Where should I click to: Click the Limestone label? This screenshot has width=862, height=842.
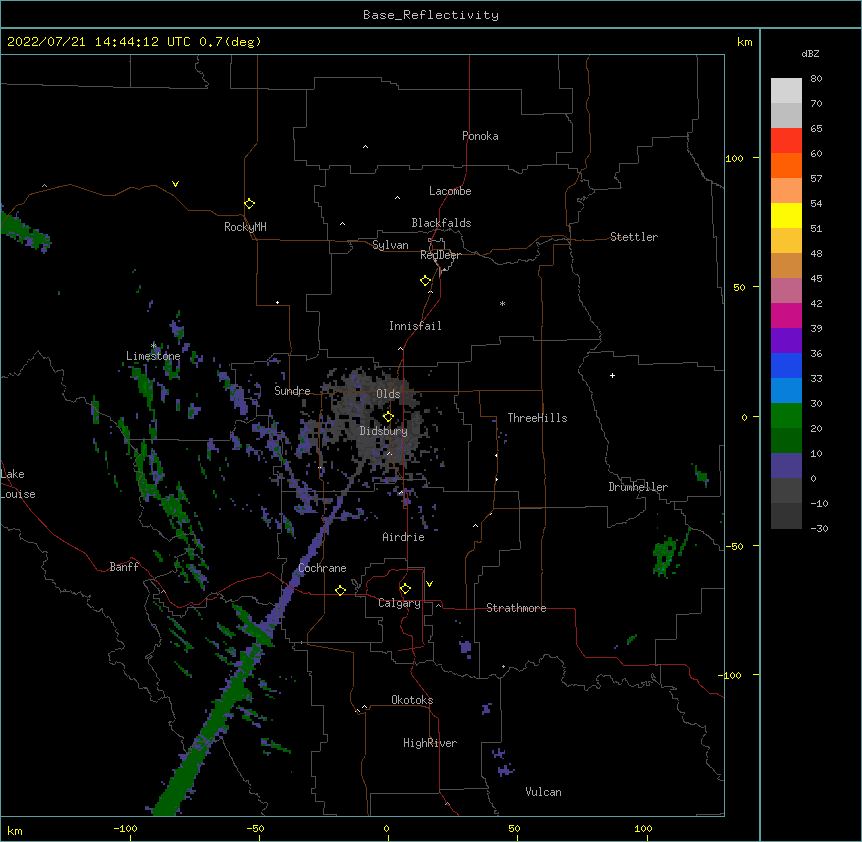[153, 356]
